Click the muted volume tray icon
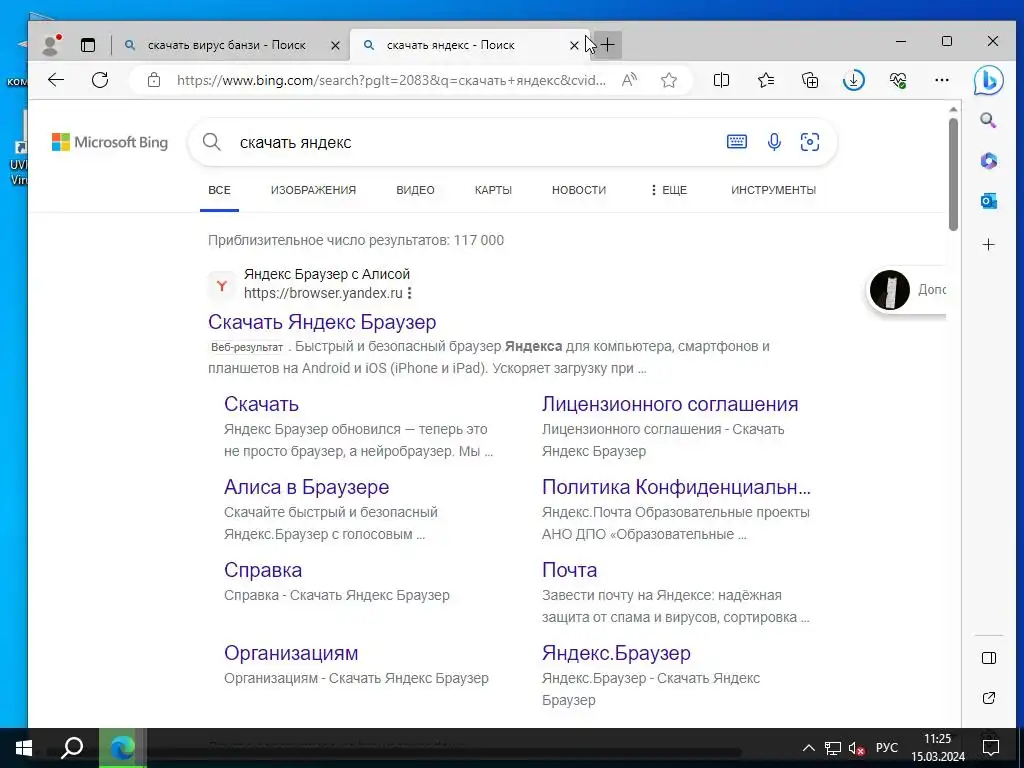 coord(856,748)
